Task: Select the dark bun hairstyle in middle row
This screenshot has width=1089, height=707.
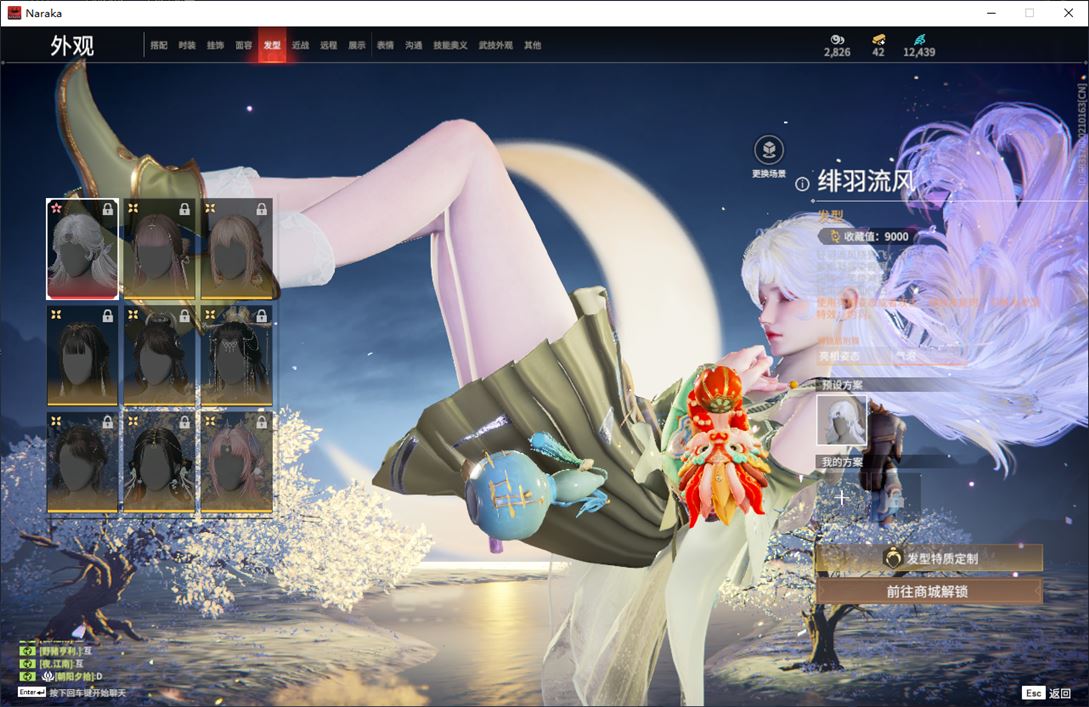Action: tap(159, 356)
